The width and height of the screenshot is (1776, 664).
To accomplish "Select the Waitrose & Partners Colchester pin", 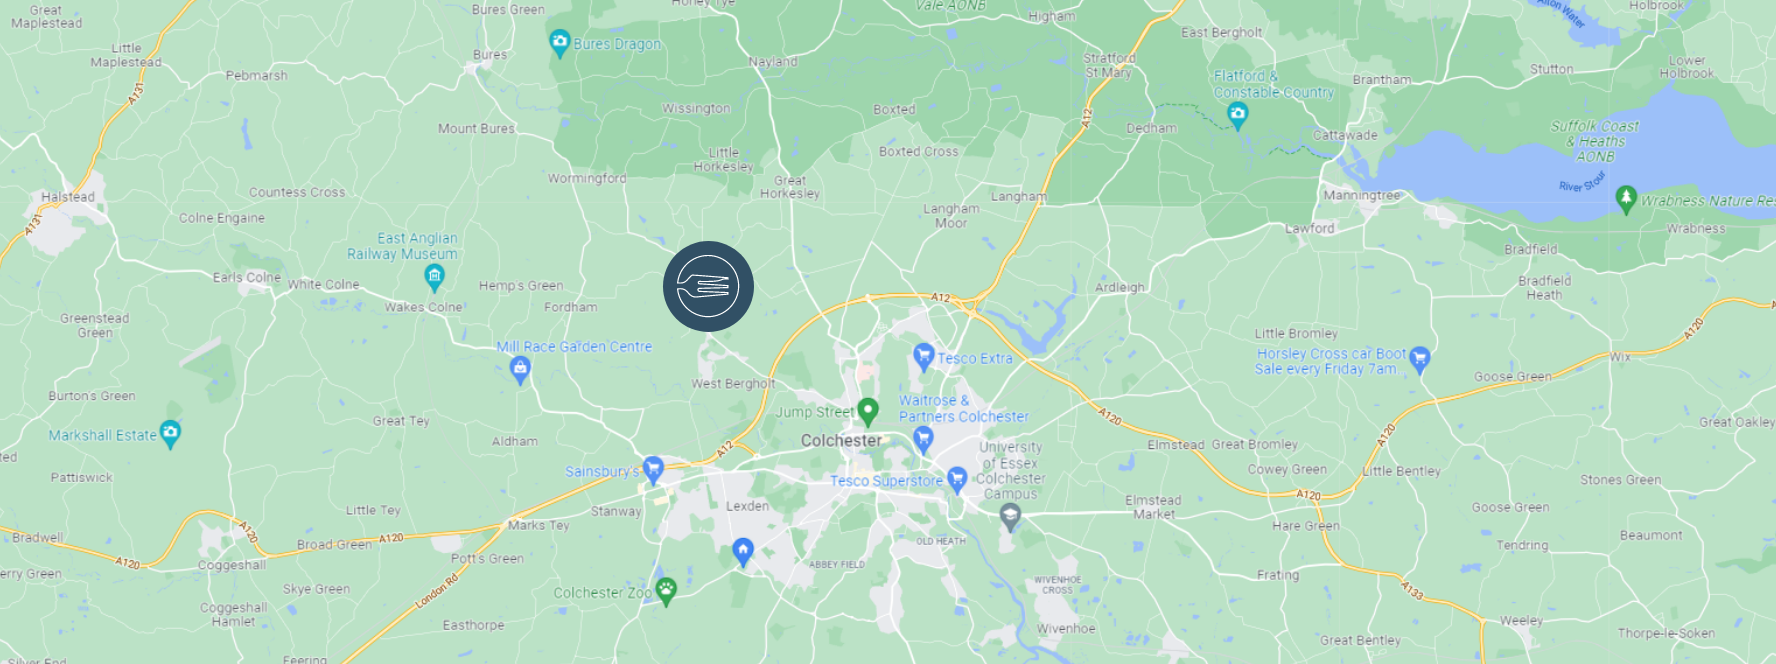I will 923,439.
